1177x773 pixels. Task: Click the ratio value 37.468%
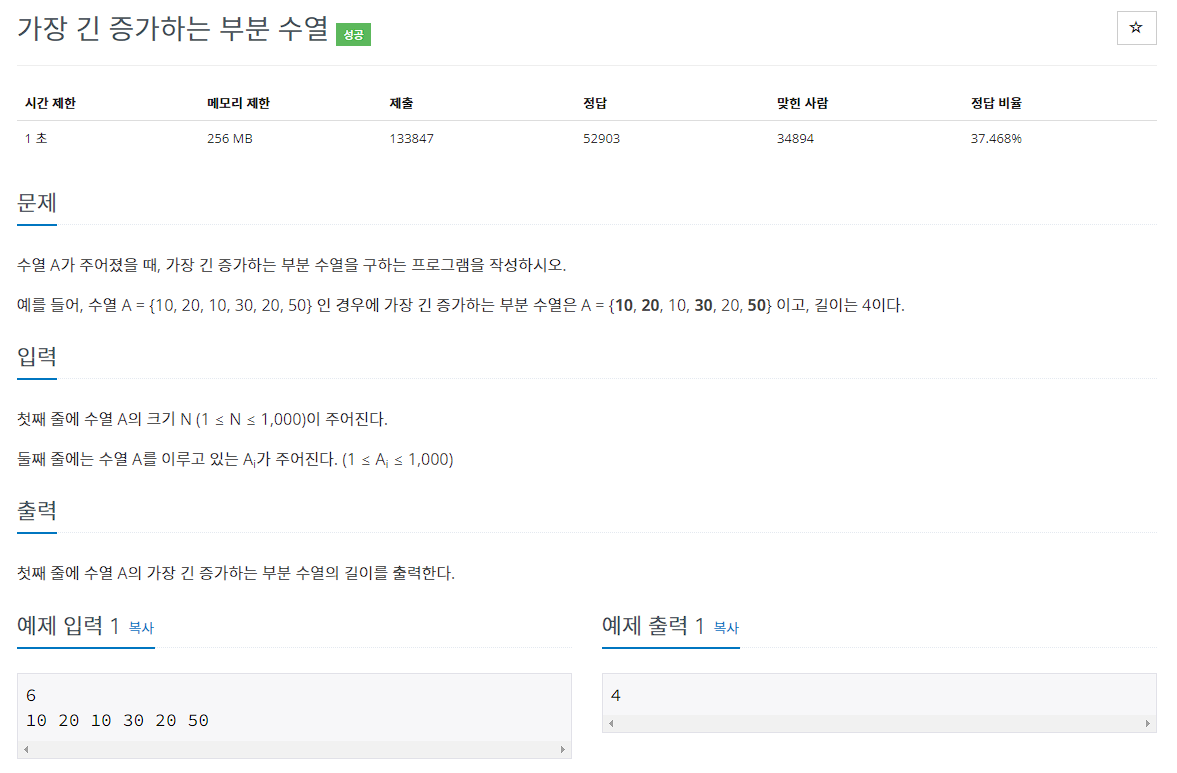(x=996, y=138)
